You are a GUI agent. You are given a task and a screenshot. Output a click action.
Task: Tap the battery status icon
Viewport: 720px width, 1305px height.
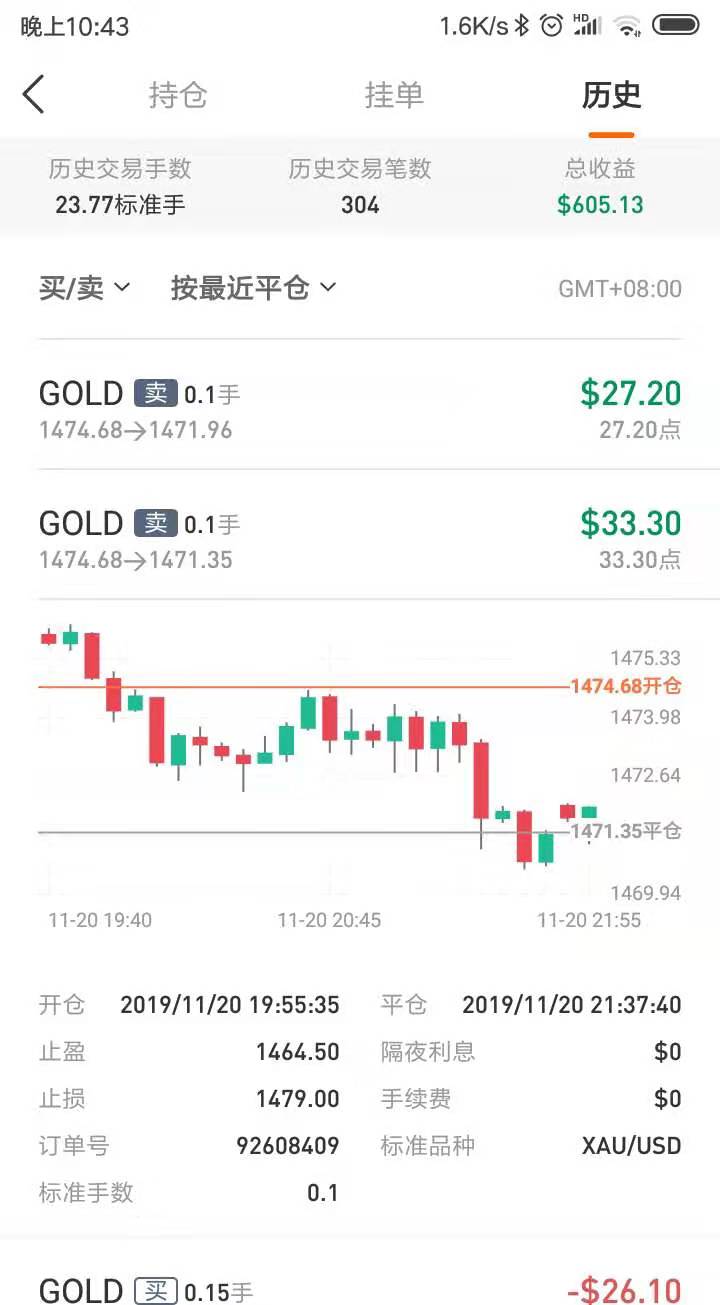click(676, 26)
